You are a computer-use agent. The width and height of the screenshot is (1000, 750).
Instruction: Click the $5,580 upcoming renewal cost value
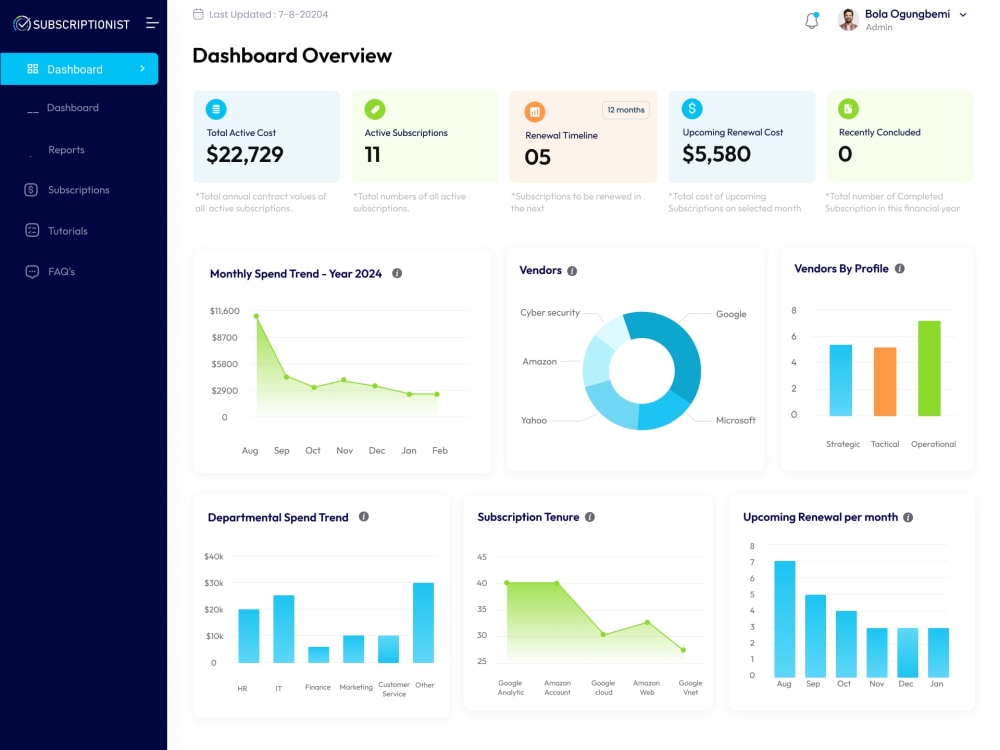pos(716,154)
